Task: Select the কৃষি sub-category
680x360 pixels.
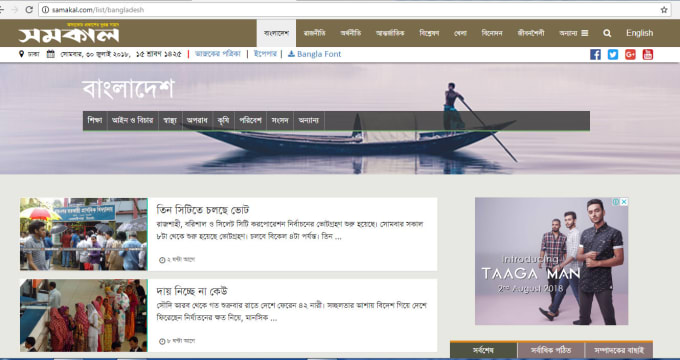Action: (223, 121)
